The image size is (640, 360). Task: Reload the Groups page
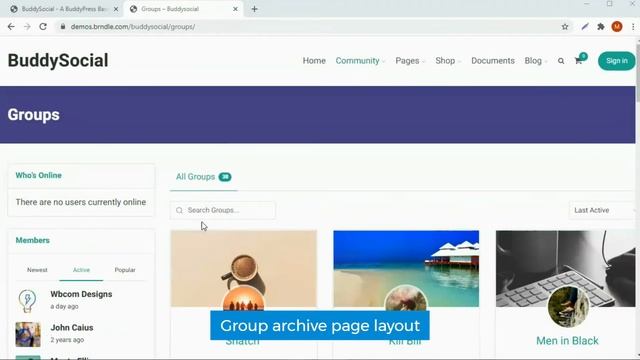point(43,27)
